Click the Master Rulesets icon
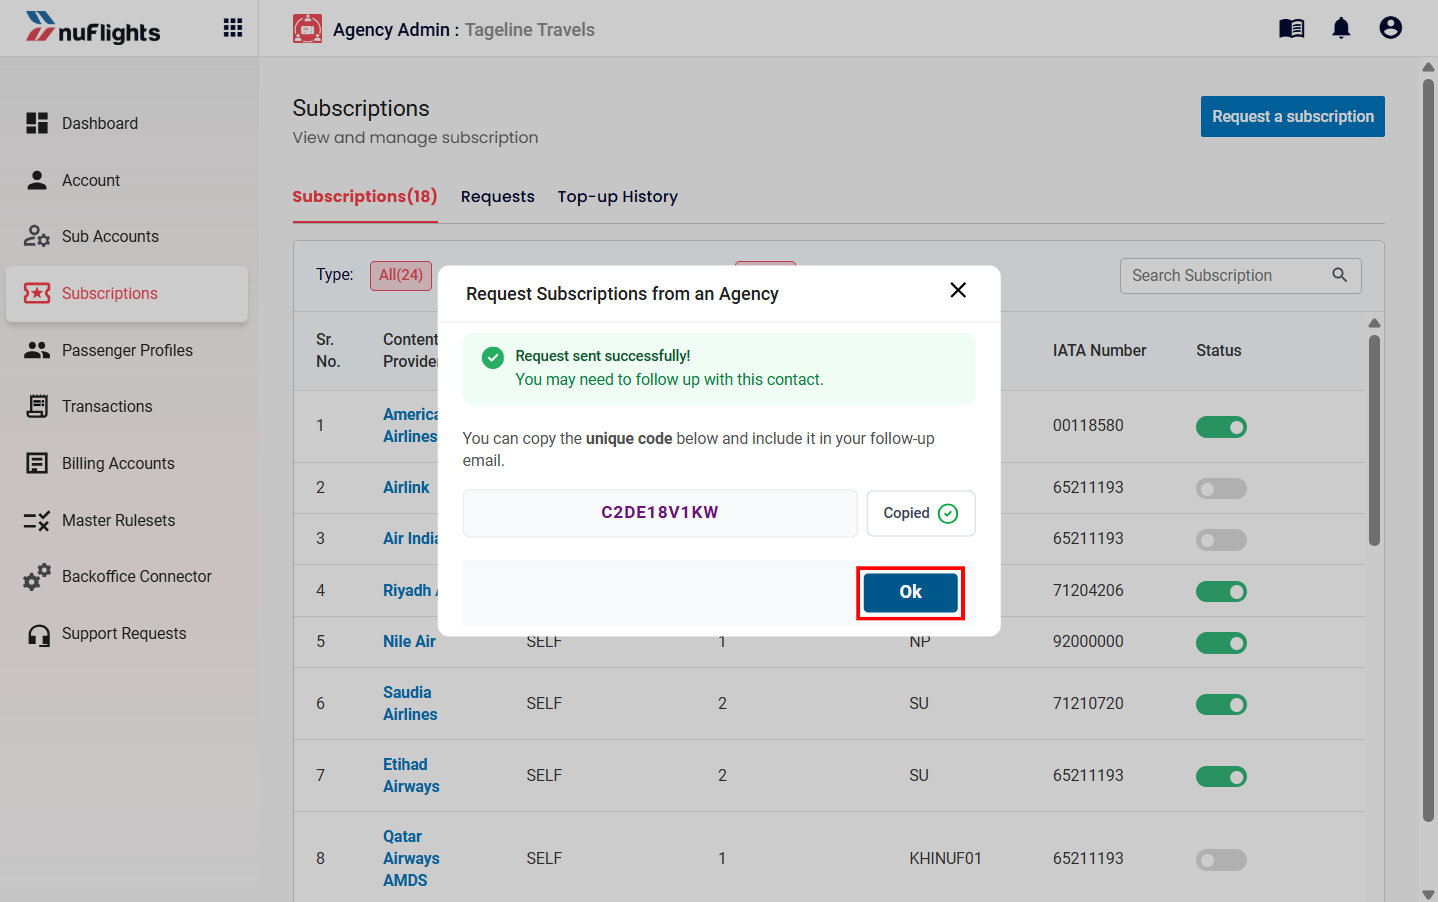Viewport: 1438px width, 902px height. pos(37,520)
